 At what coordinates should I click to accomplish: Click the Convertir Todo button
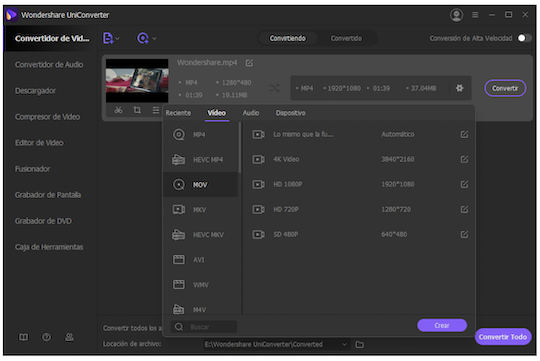502,337
